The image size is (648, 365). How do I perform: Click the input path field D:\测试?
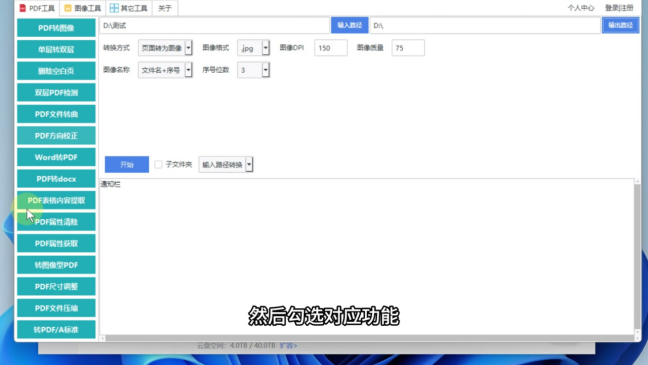214,26
